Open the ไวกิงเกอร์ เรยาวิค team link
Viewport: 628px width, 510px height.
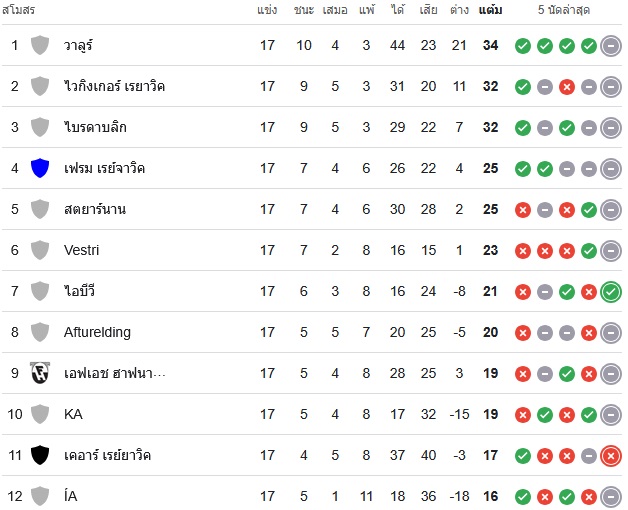pos(115,86)
